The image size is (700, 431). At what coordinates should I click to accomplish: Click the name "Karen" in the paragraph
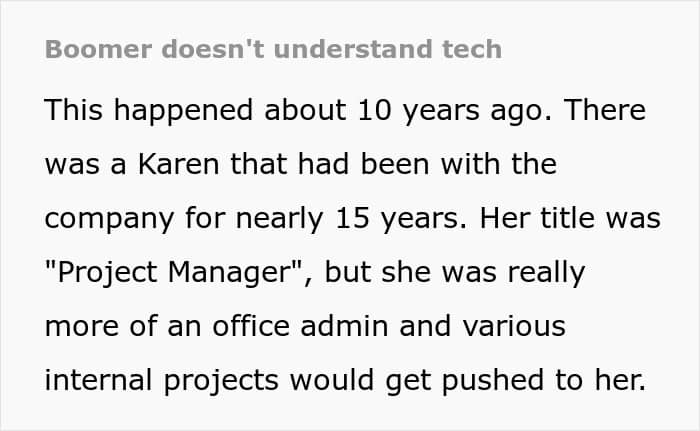(179, 164)
